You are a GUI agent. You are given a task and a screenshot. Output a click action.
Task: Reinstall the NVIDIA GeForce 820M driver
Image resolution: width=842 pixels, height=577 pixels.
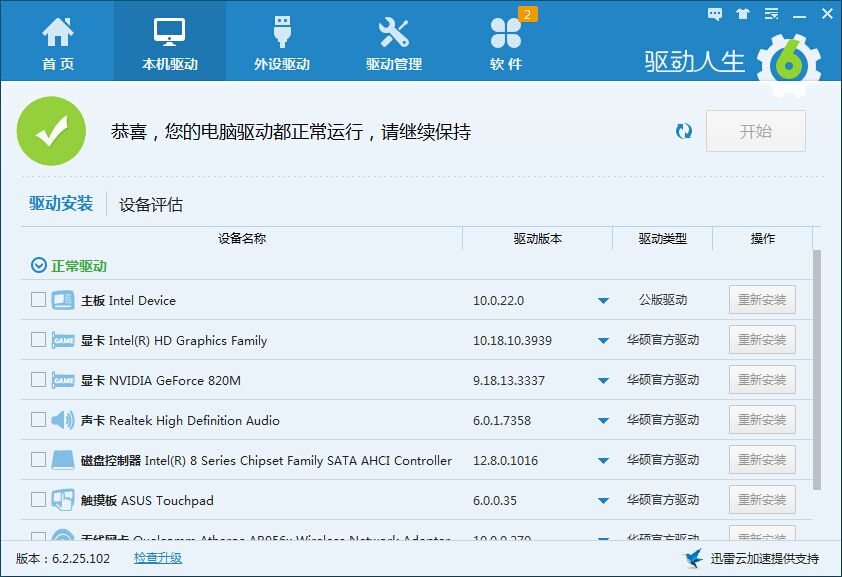point(762,379)
